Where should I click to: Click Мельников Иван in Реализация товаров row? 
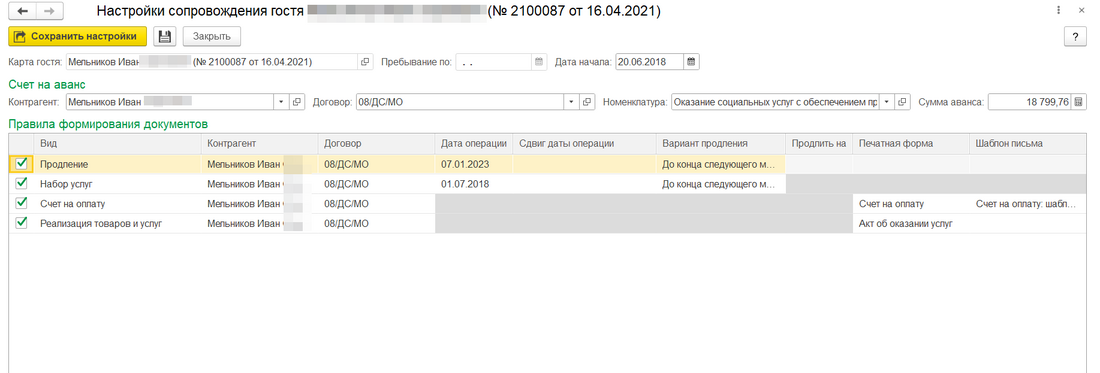click(260, 224)
